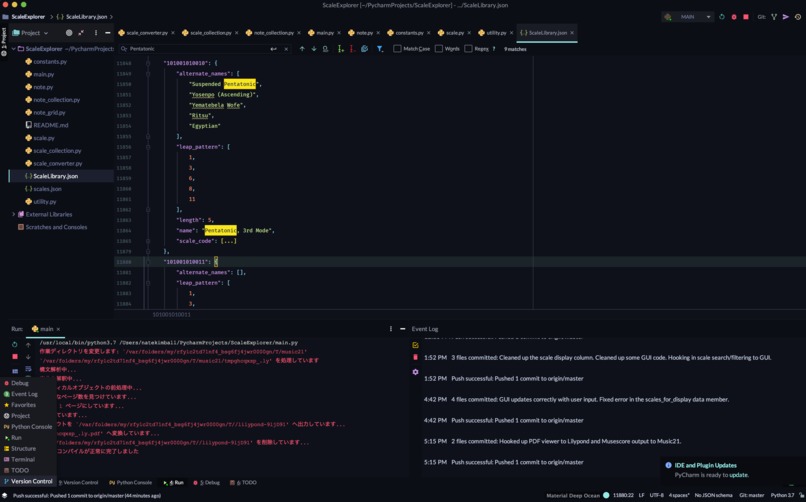Click Material Deep Ocean theme indicator
Image resolution: width=806 pixels, height=502 pixels.
[577, 495]
